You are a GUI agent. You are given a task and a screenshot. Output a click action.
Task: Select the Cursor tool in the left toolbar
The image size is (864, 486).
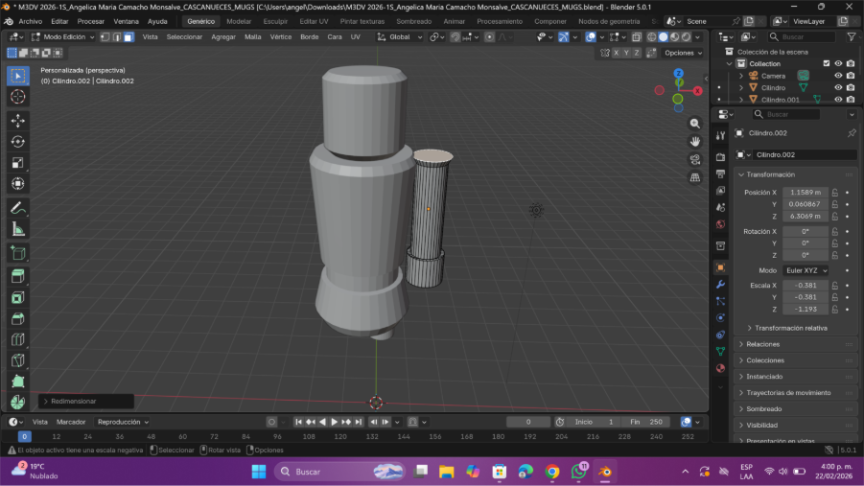(17, 97)
